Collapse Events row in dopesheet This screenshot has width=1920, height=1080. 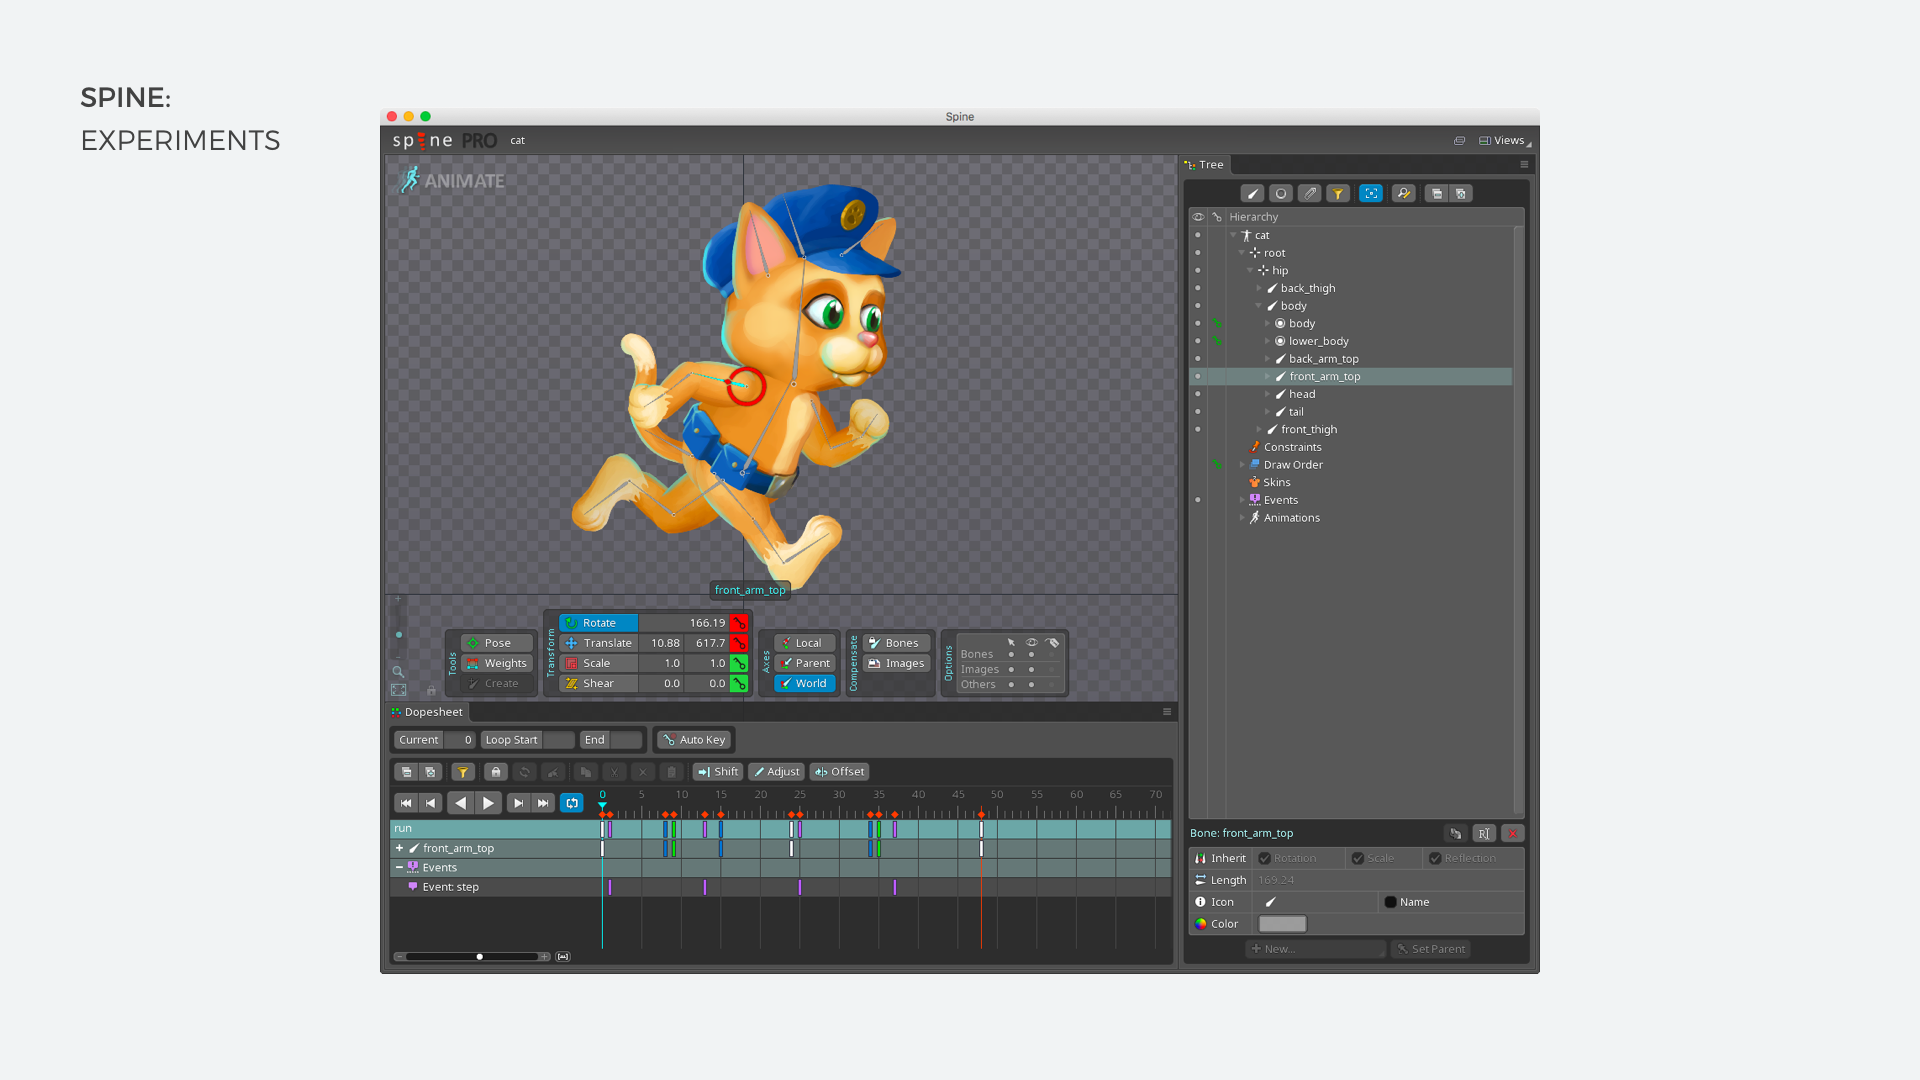(400, 868)
